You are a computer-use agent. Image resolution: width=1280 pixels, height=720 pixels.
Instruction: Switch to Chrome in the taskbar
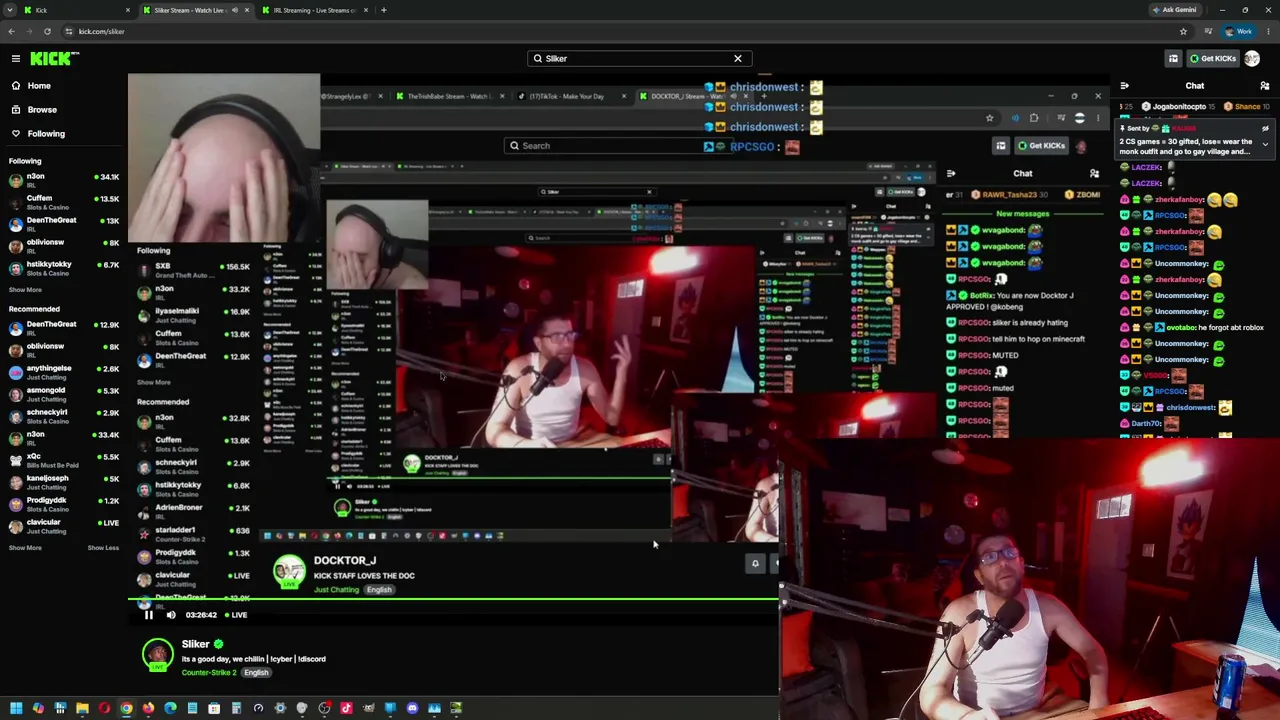[x=126, y=708]
